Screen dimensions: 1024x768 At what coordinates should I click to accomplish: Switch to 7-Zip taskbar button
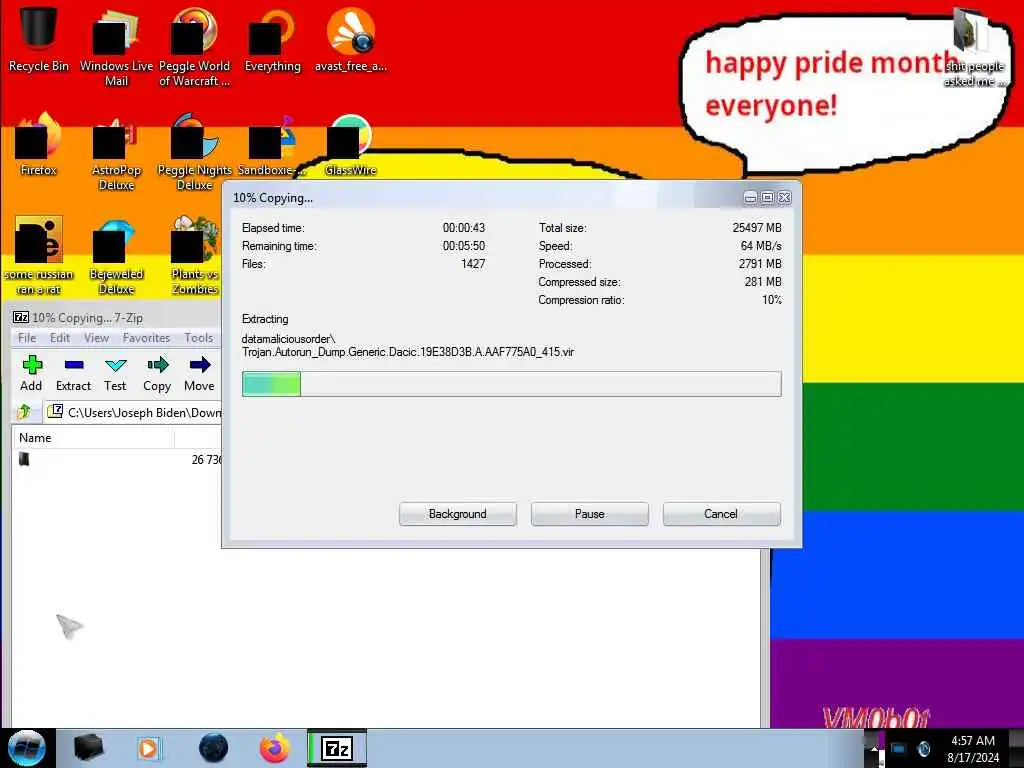[x=337, y=748]
